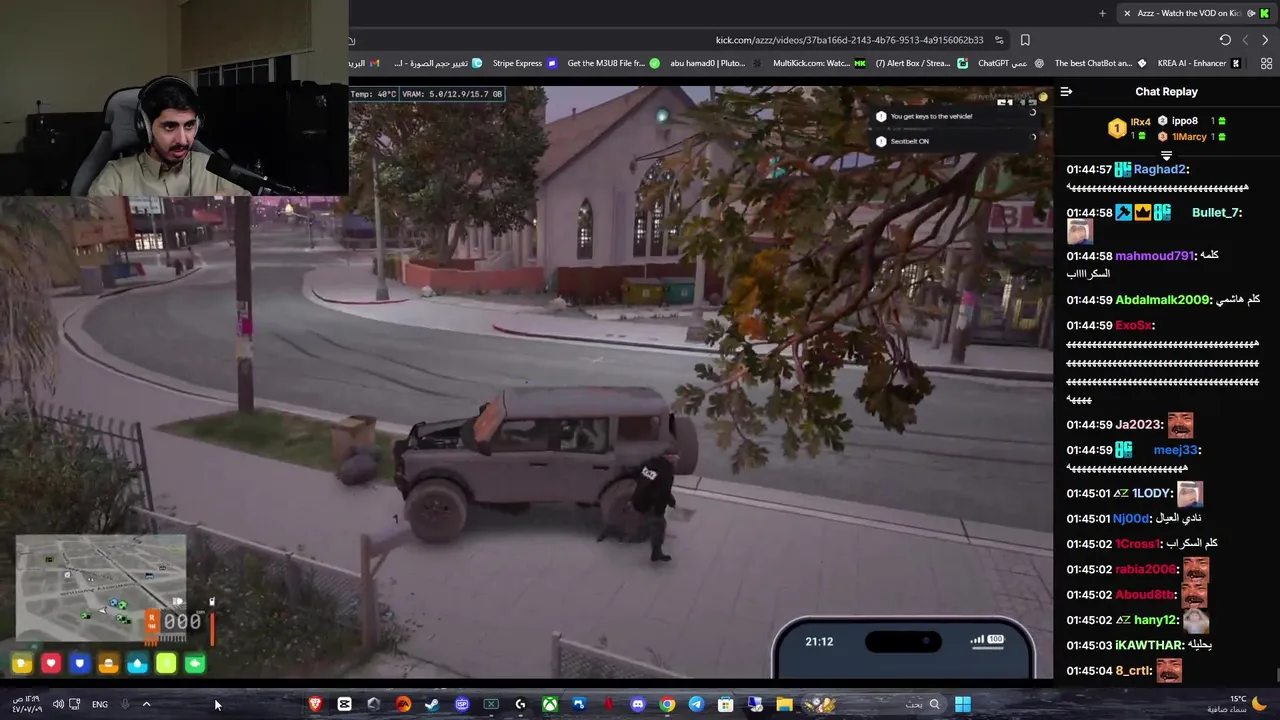
Task: Open site settings icon beside the URL
Action: (x=999, y=40)
